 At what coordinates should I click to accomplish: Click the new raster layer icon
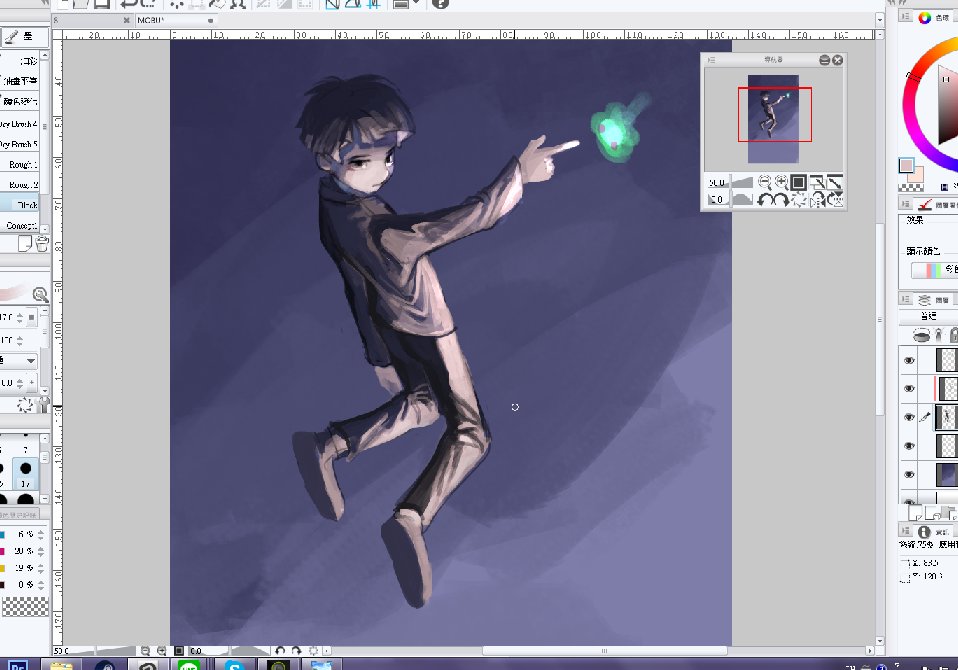click(915, 512)
